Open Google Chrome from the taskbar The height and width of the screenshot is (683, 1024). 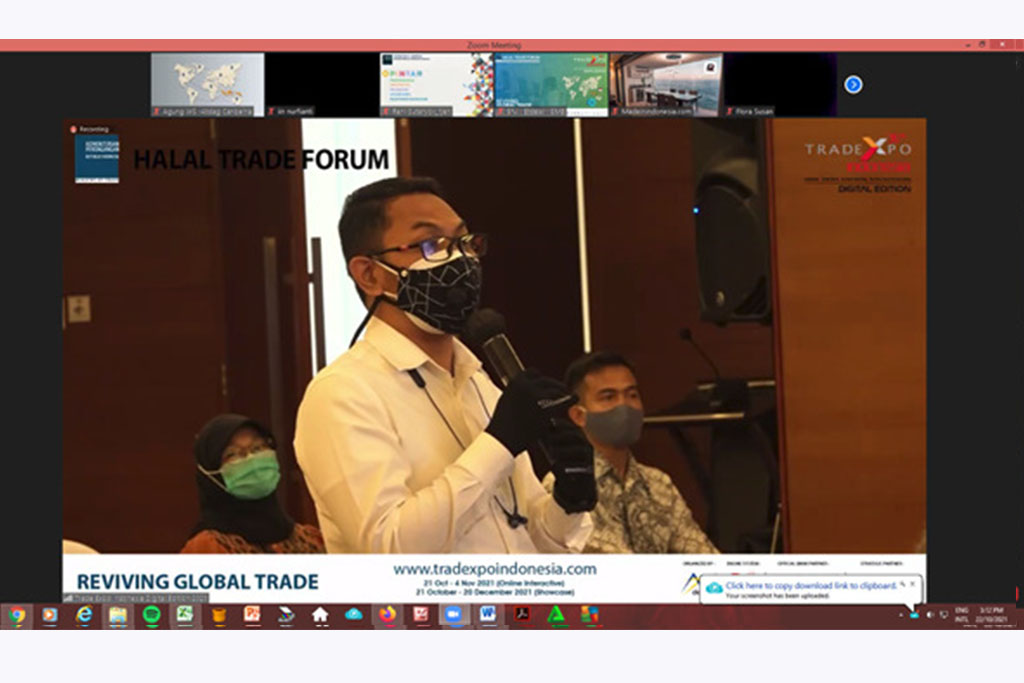coord(17,615)
